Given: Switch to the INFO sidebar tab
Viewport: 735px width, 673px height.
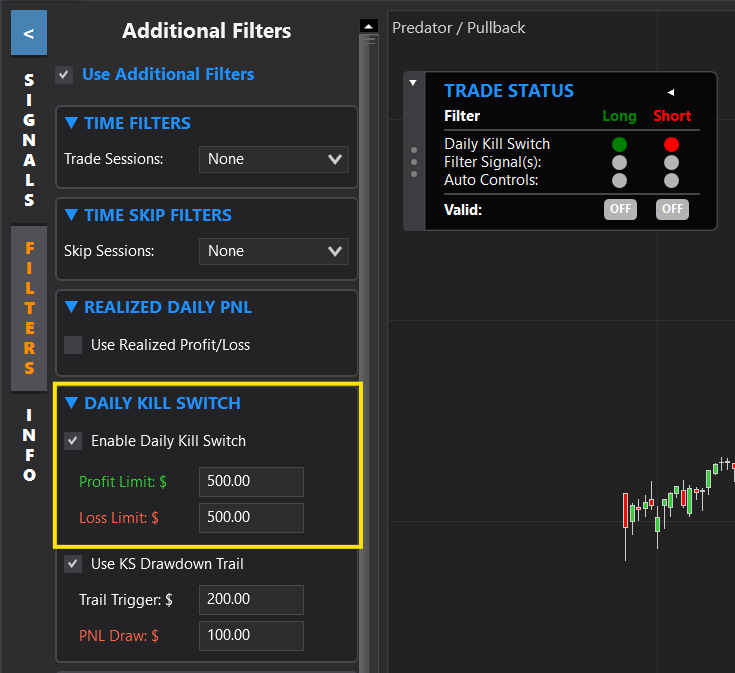Looking at the screenshot, I should point(29,444).
